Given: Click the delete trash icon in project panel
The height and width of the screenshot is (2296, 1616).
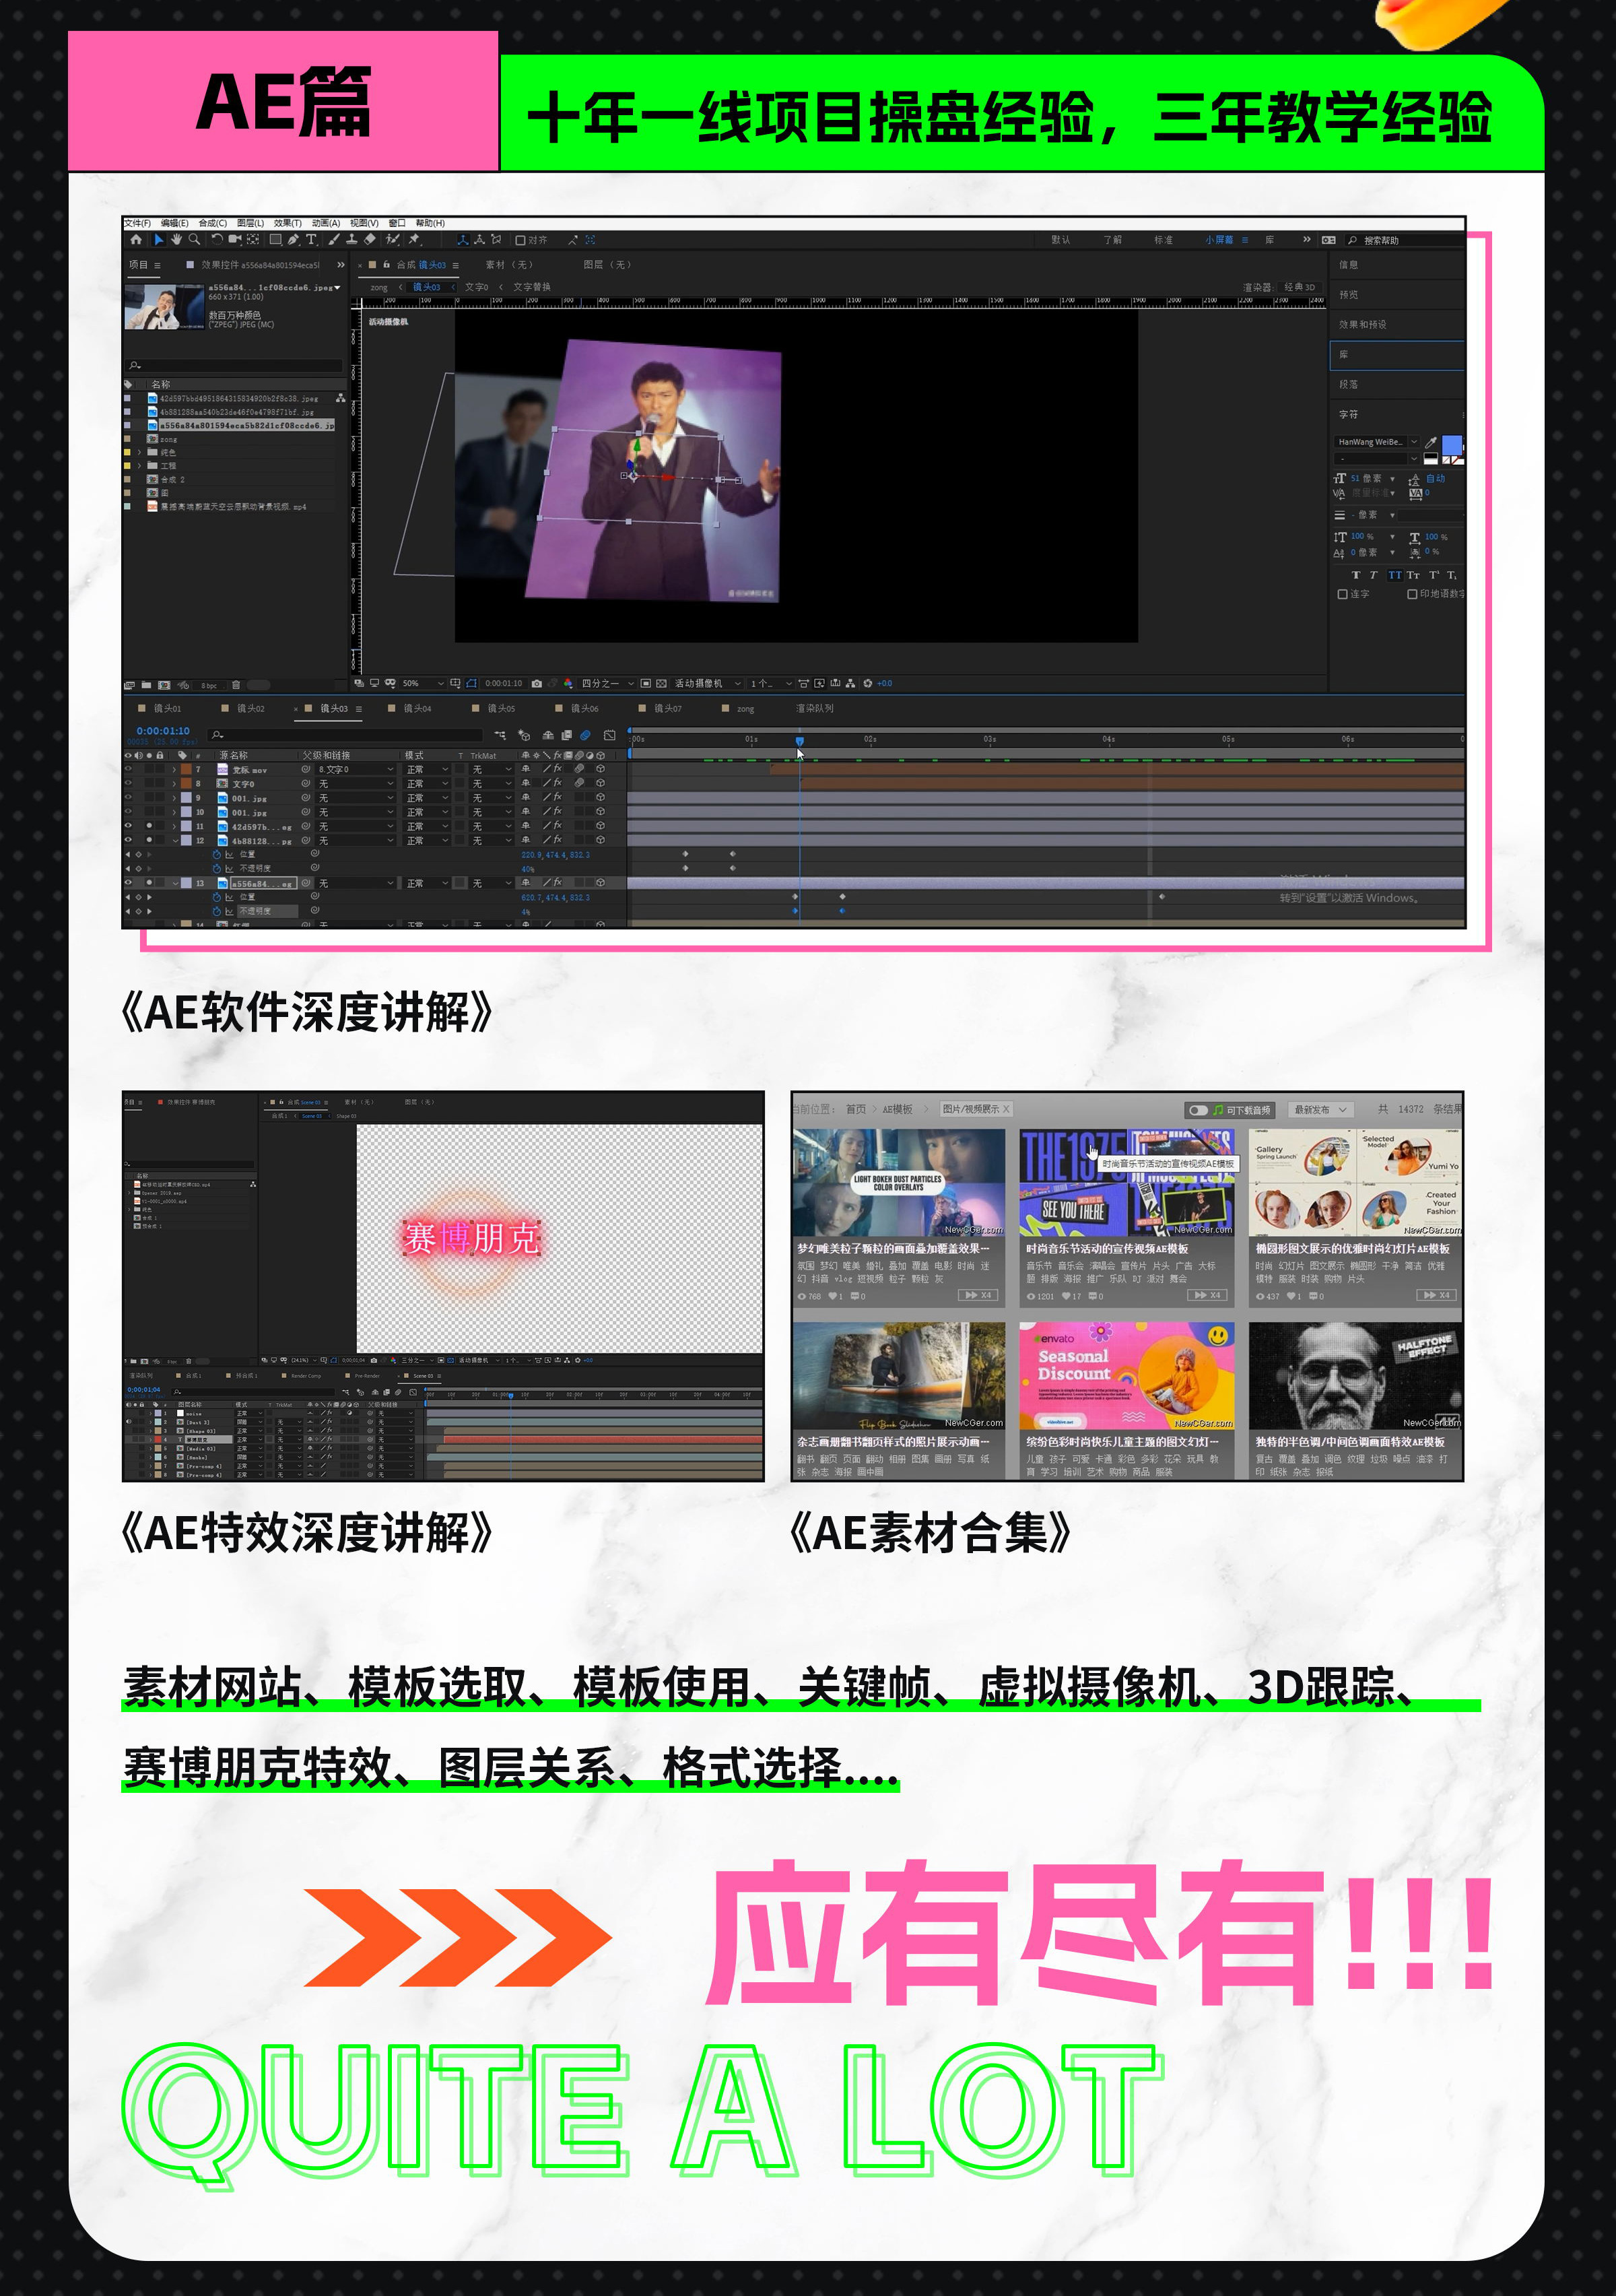Looking at the screenshot, I should [236, 685].
